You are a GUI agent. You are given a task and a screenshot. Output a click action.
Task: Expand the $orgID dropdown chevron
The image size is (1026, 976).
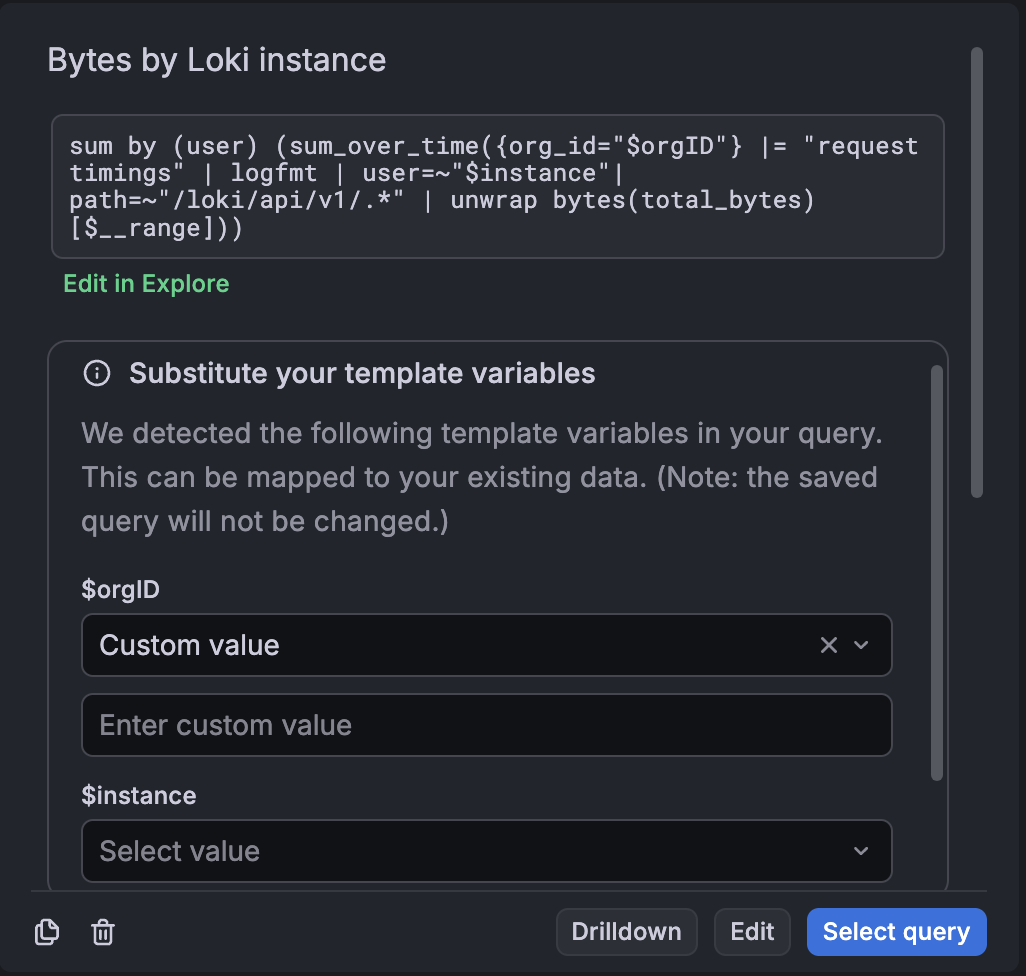pyautogui.click(x=861, y=645)
